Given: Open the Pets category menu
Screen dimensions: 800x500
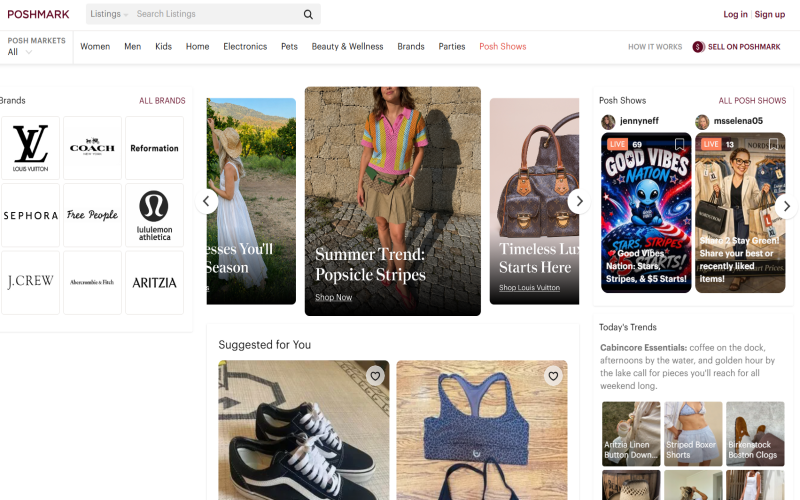Looking at the screenshot, I should coord(289,46).
